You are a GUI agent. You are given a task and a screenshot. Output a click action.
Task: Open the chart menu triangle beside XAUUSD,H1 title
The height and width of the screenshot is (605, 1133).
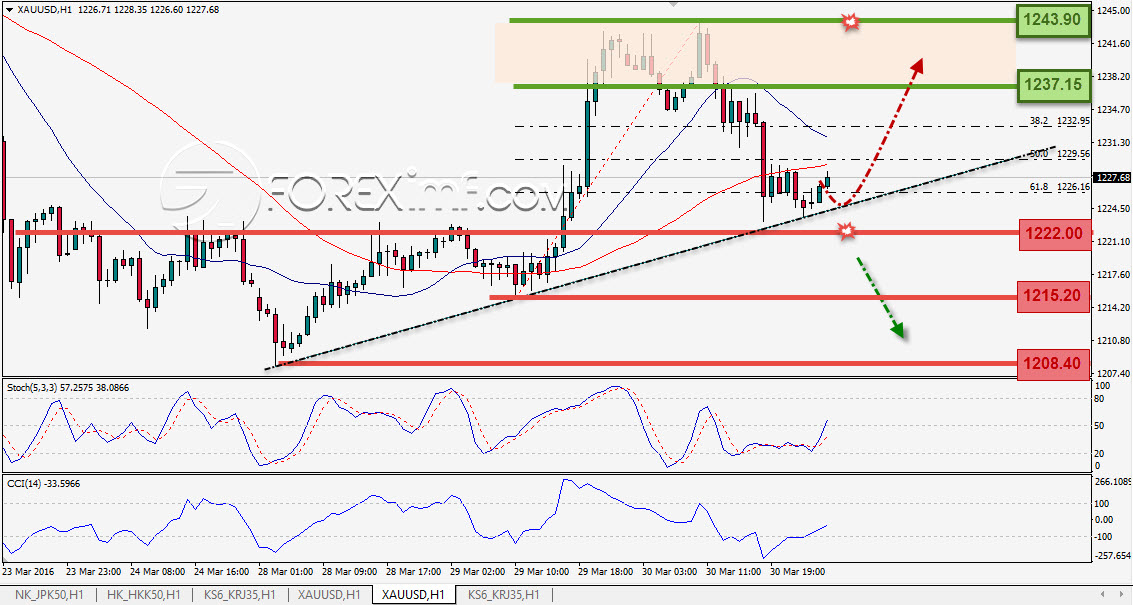point(9,10)
